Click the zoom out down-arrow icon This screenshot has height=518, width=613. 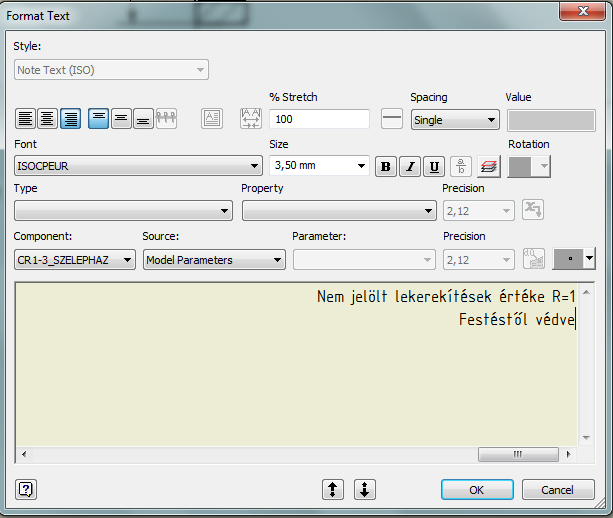365,489
